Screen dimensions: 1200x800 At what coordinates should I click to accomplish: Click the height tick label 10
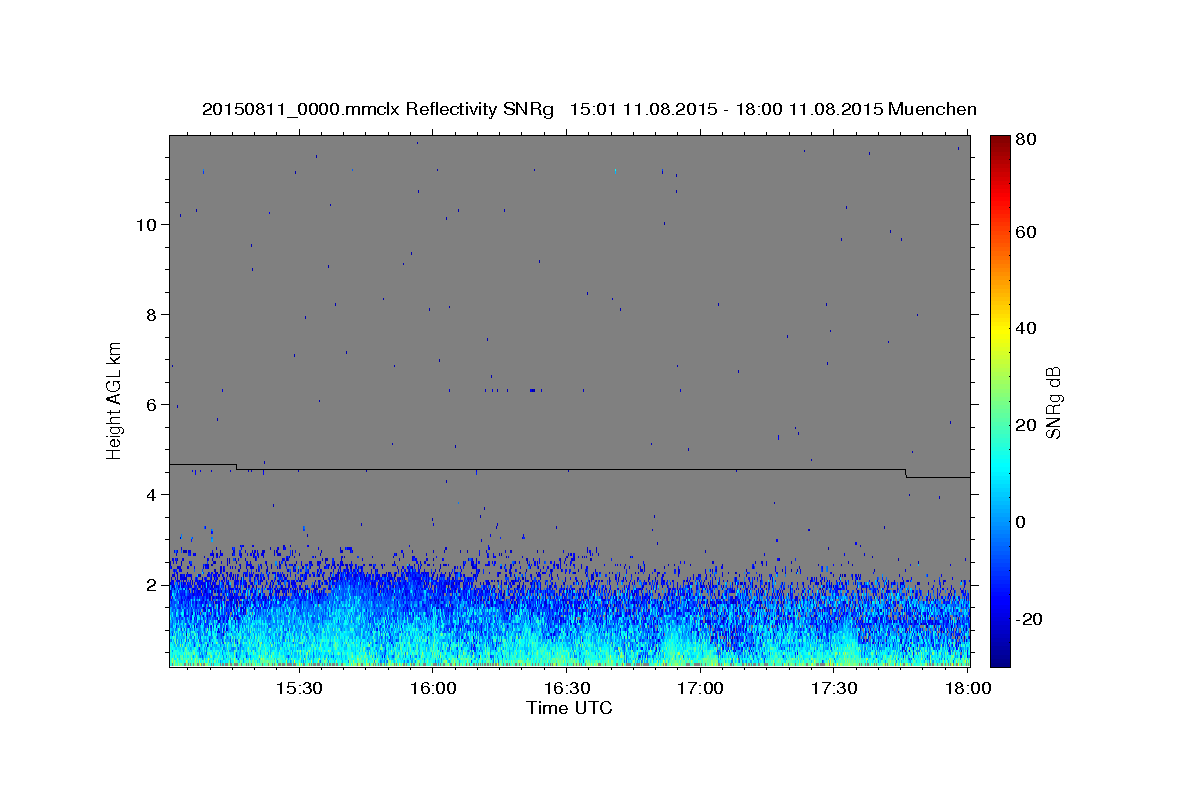[x=145, y=225]
